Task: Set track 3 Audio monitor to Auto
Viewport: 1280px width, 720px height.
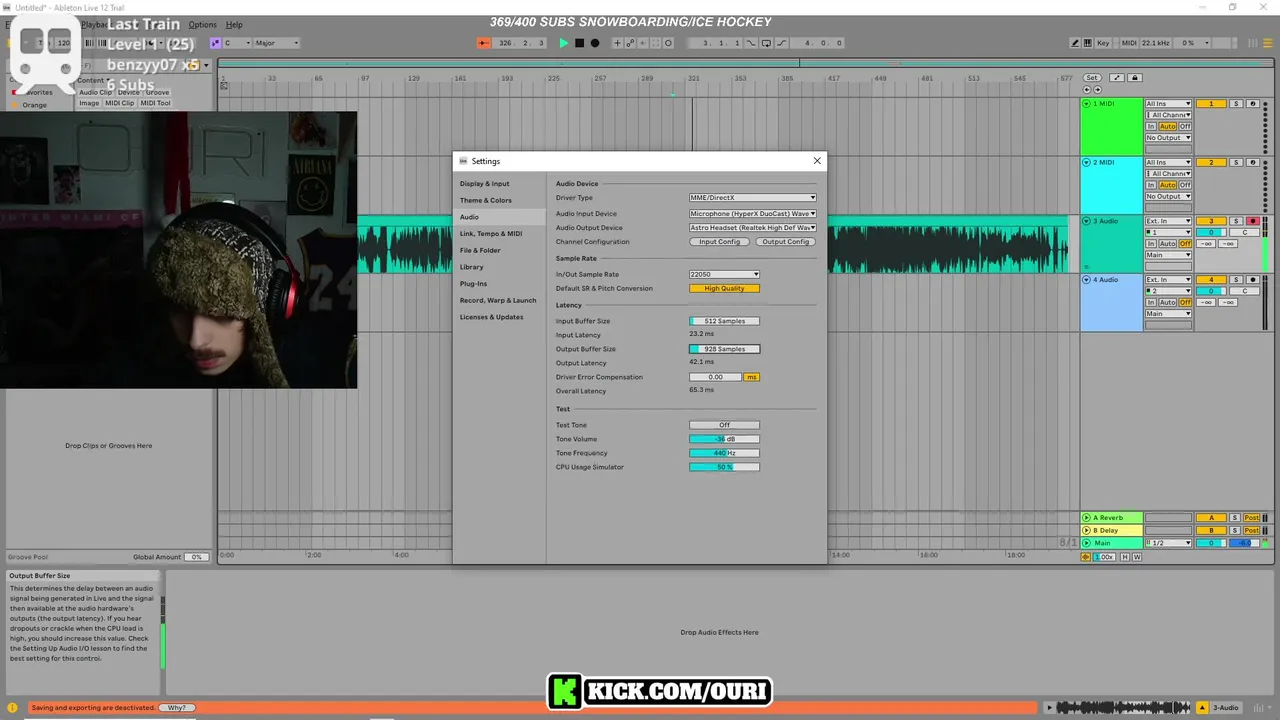Action: coord(1167,244)
